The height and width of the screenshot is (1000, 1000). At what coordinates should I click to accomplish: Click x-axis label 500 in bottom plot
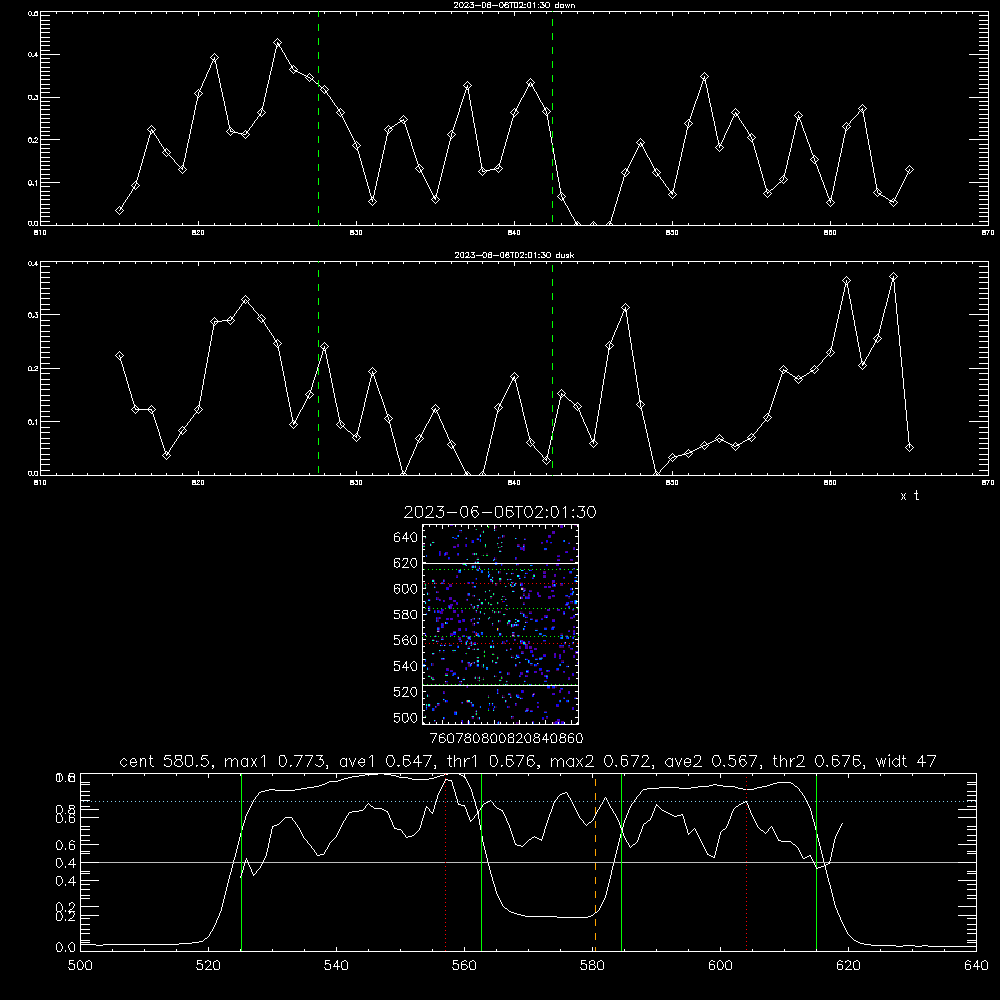pyautogui.click(x=80, y=966)
